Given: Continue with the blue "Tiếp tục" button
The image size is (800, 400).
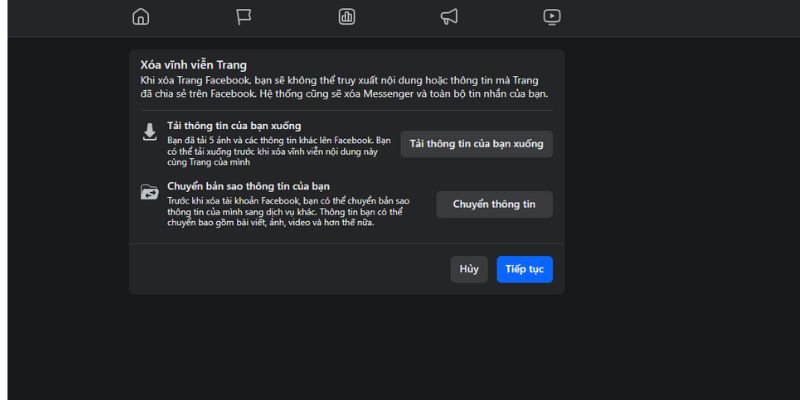Looking at the screenshot, I should click(x=524, y=269).
